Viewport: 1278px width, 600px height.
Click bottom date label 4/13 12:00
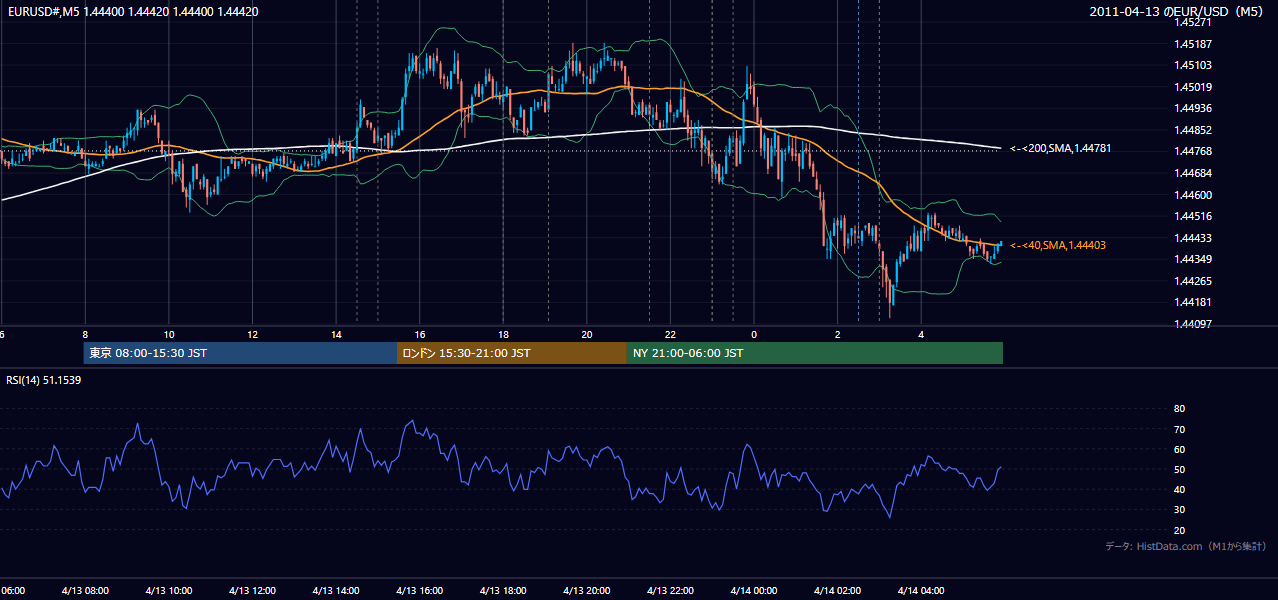click(x=252, y=591)
